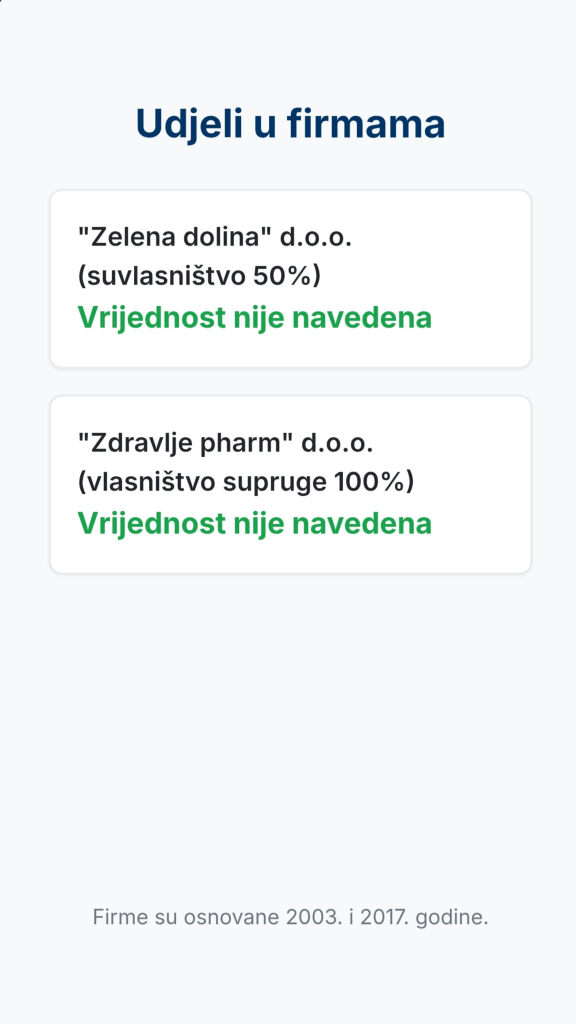This screenshot has height=1024, width=576.
Task: Click the "vlasništvo supruge 100%" ownership line
Action: coord(246,482)
